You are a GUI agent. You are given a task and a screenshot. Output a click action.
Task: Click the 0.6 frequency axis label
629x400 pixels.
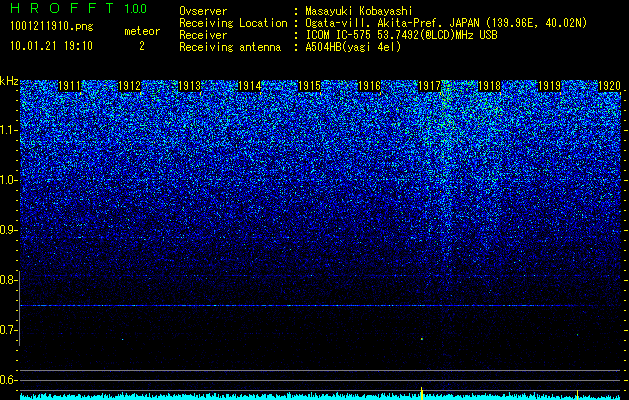pyautogui.click(x=8, y=380)
